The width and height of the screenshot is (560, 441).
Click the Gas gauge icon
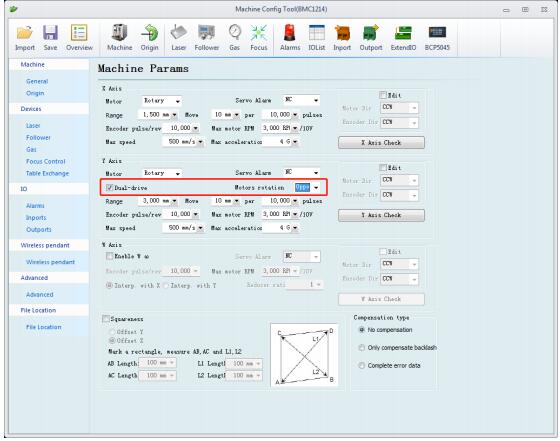tap(235, 32)
